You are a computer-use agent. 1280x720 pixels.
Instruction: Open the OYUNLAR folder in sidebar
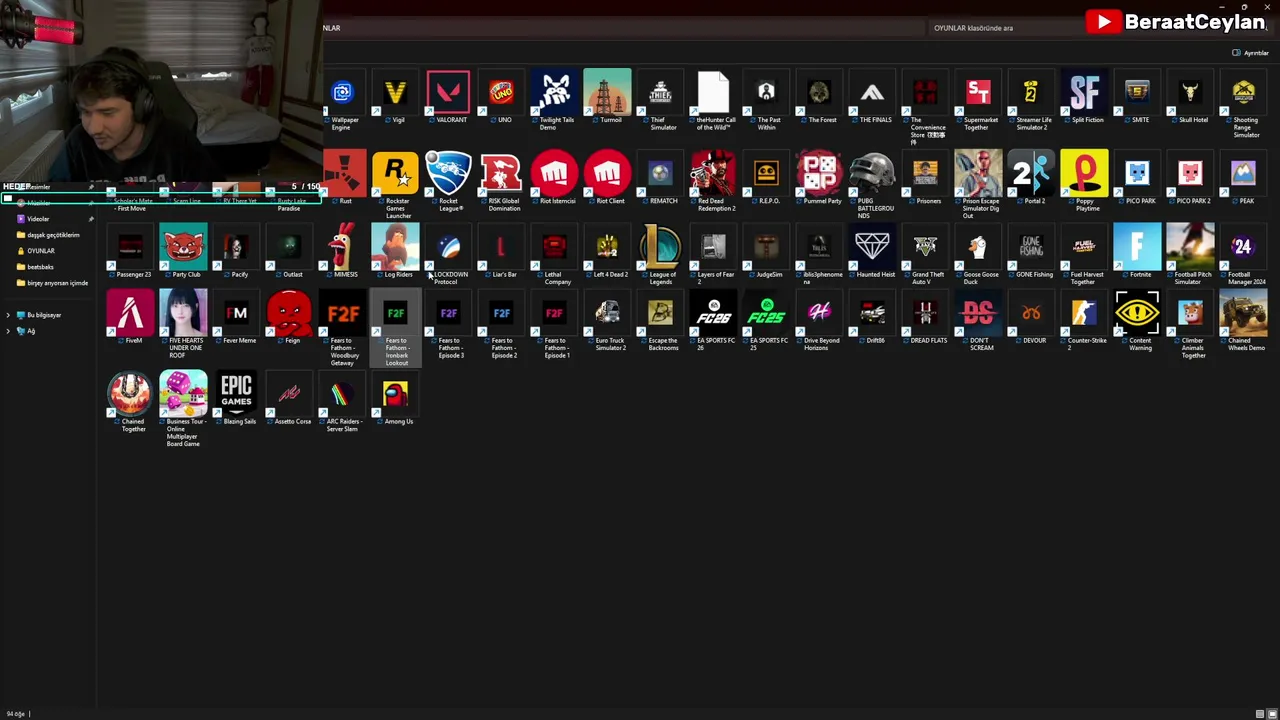pos(41,251)
